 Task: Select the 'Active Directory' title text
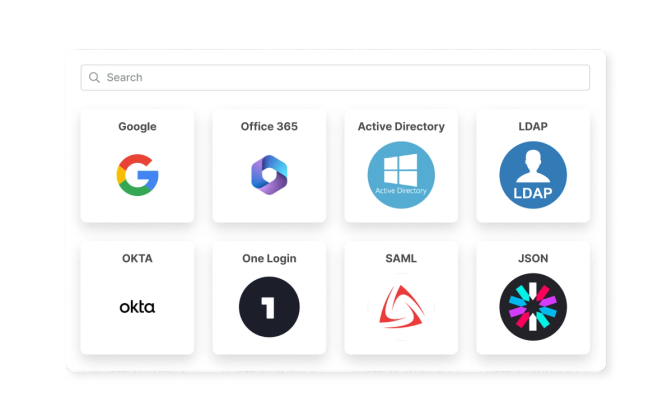pyautogui.click(x=401, y=126)
